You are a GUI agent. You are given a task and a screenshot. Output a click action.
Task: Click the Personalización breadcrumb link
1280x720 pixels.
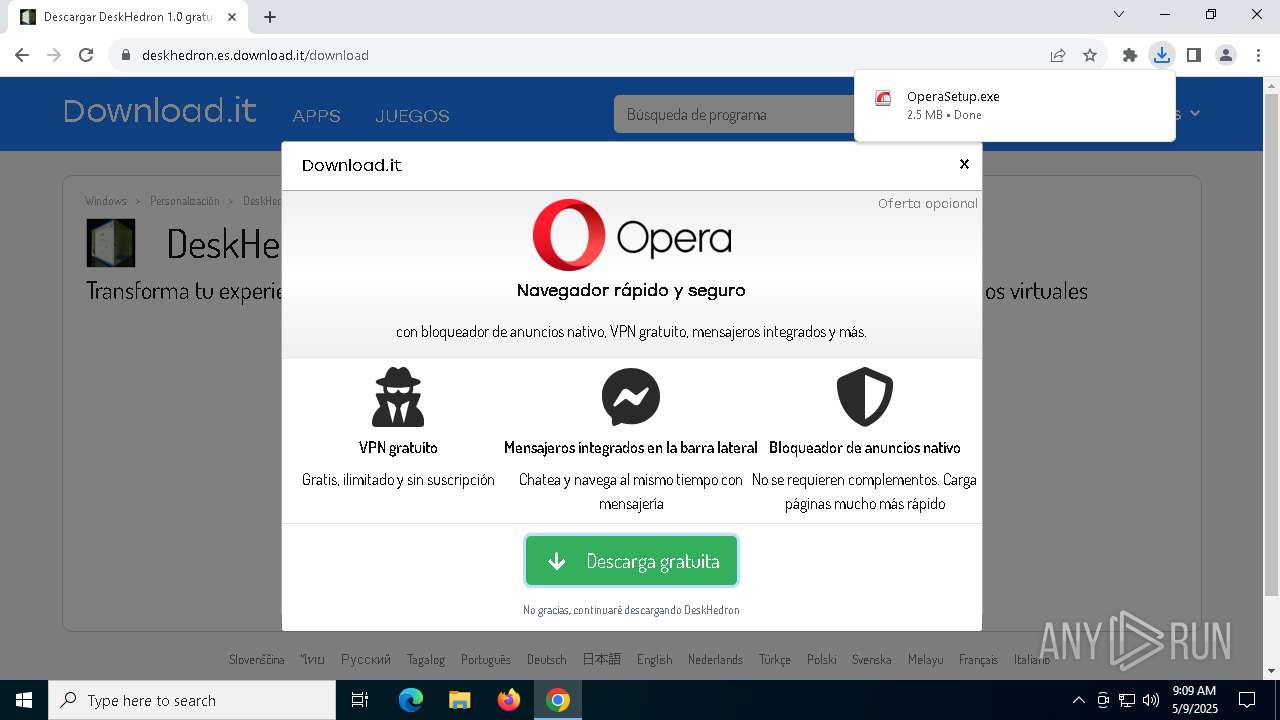click(x=184, y=201)
